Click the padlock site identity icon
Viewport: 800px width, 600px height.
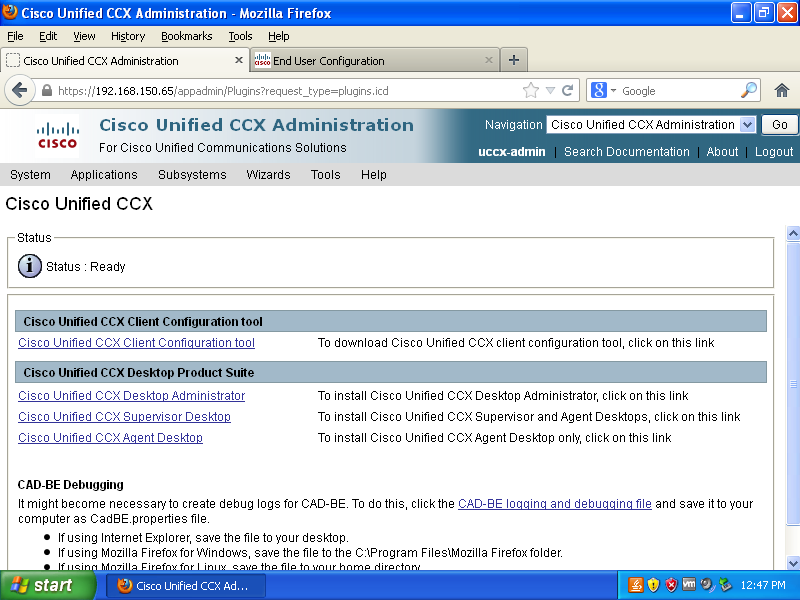[47, 91]
